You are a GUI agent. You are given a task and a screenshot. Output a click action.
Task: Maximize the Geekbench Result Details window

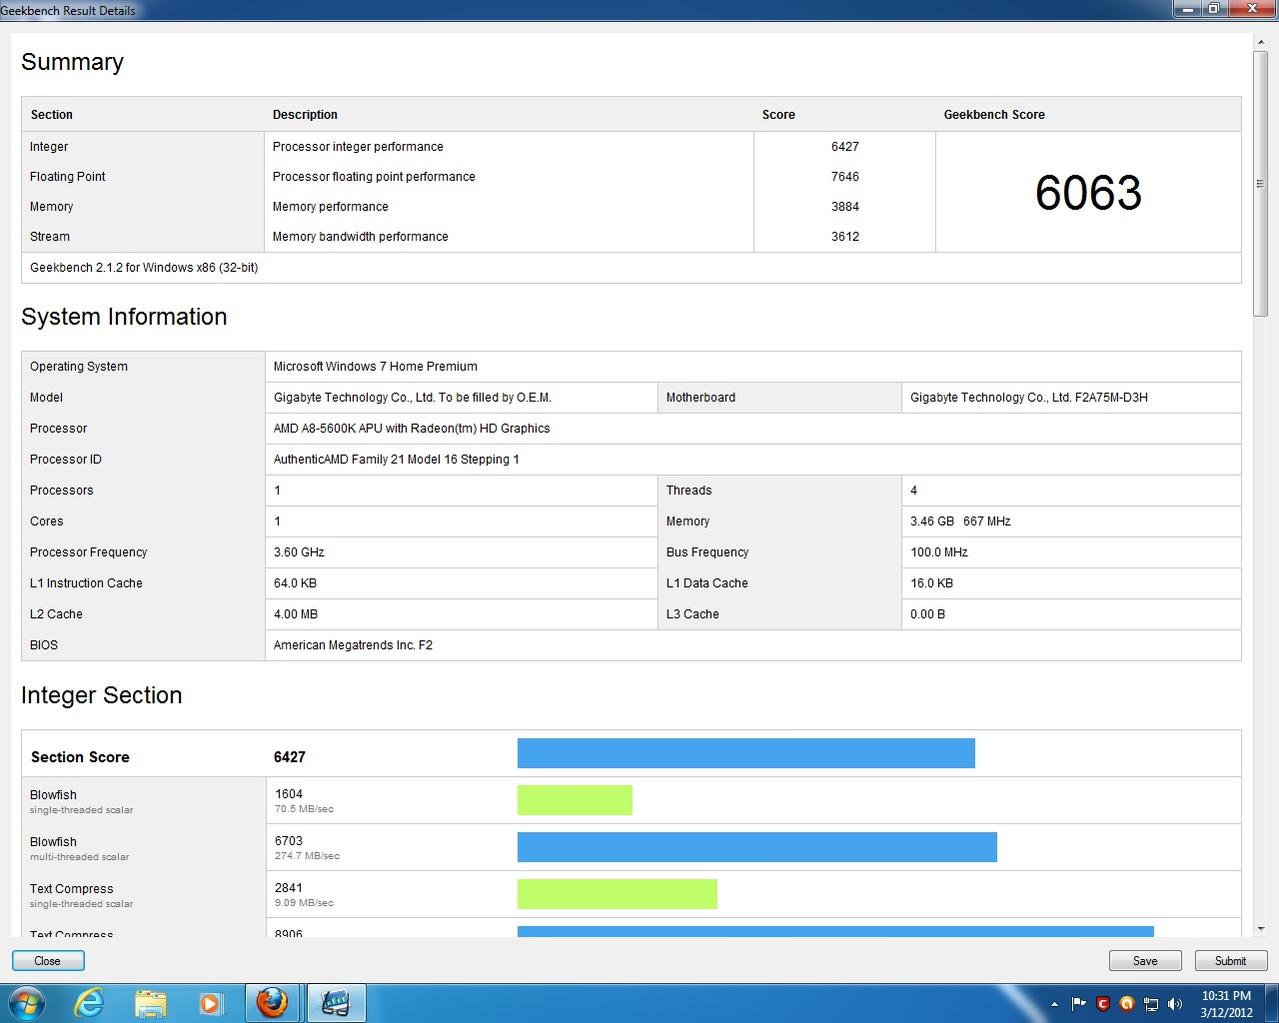pos(1213,9)
